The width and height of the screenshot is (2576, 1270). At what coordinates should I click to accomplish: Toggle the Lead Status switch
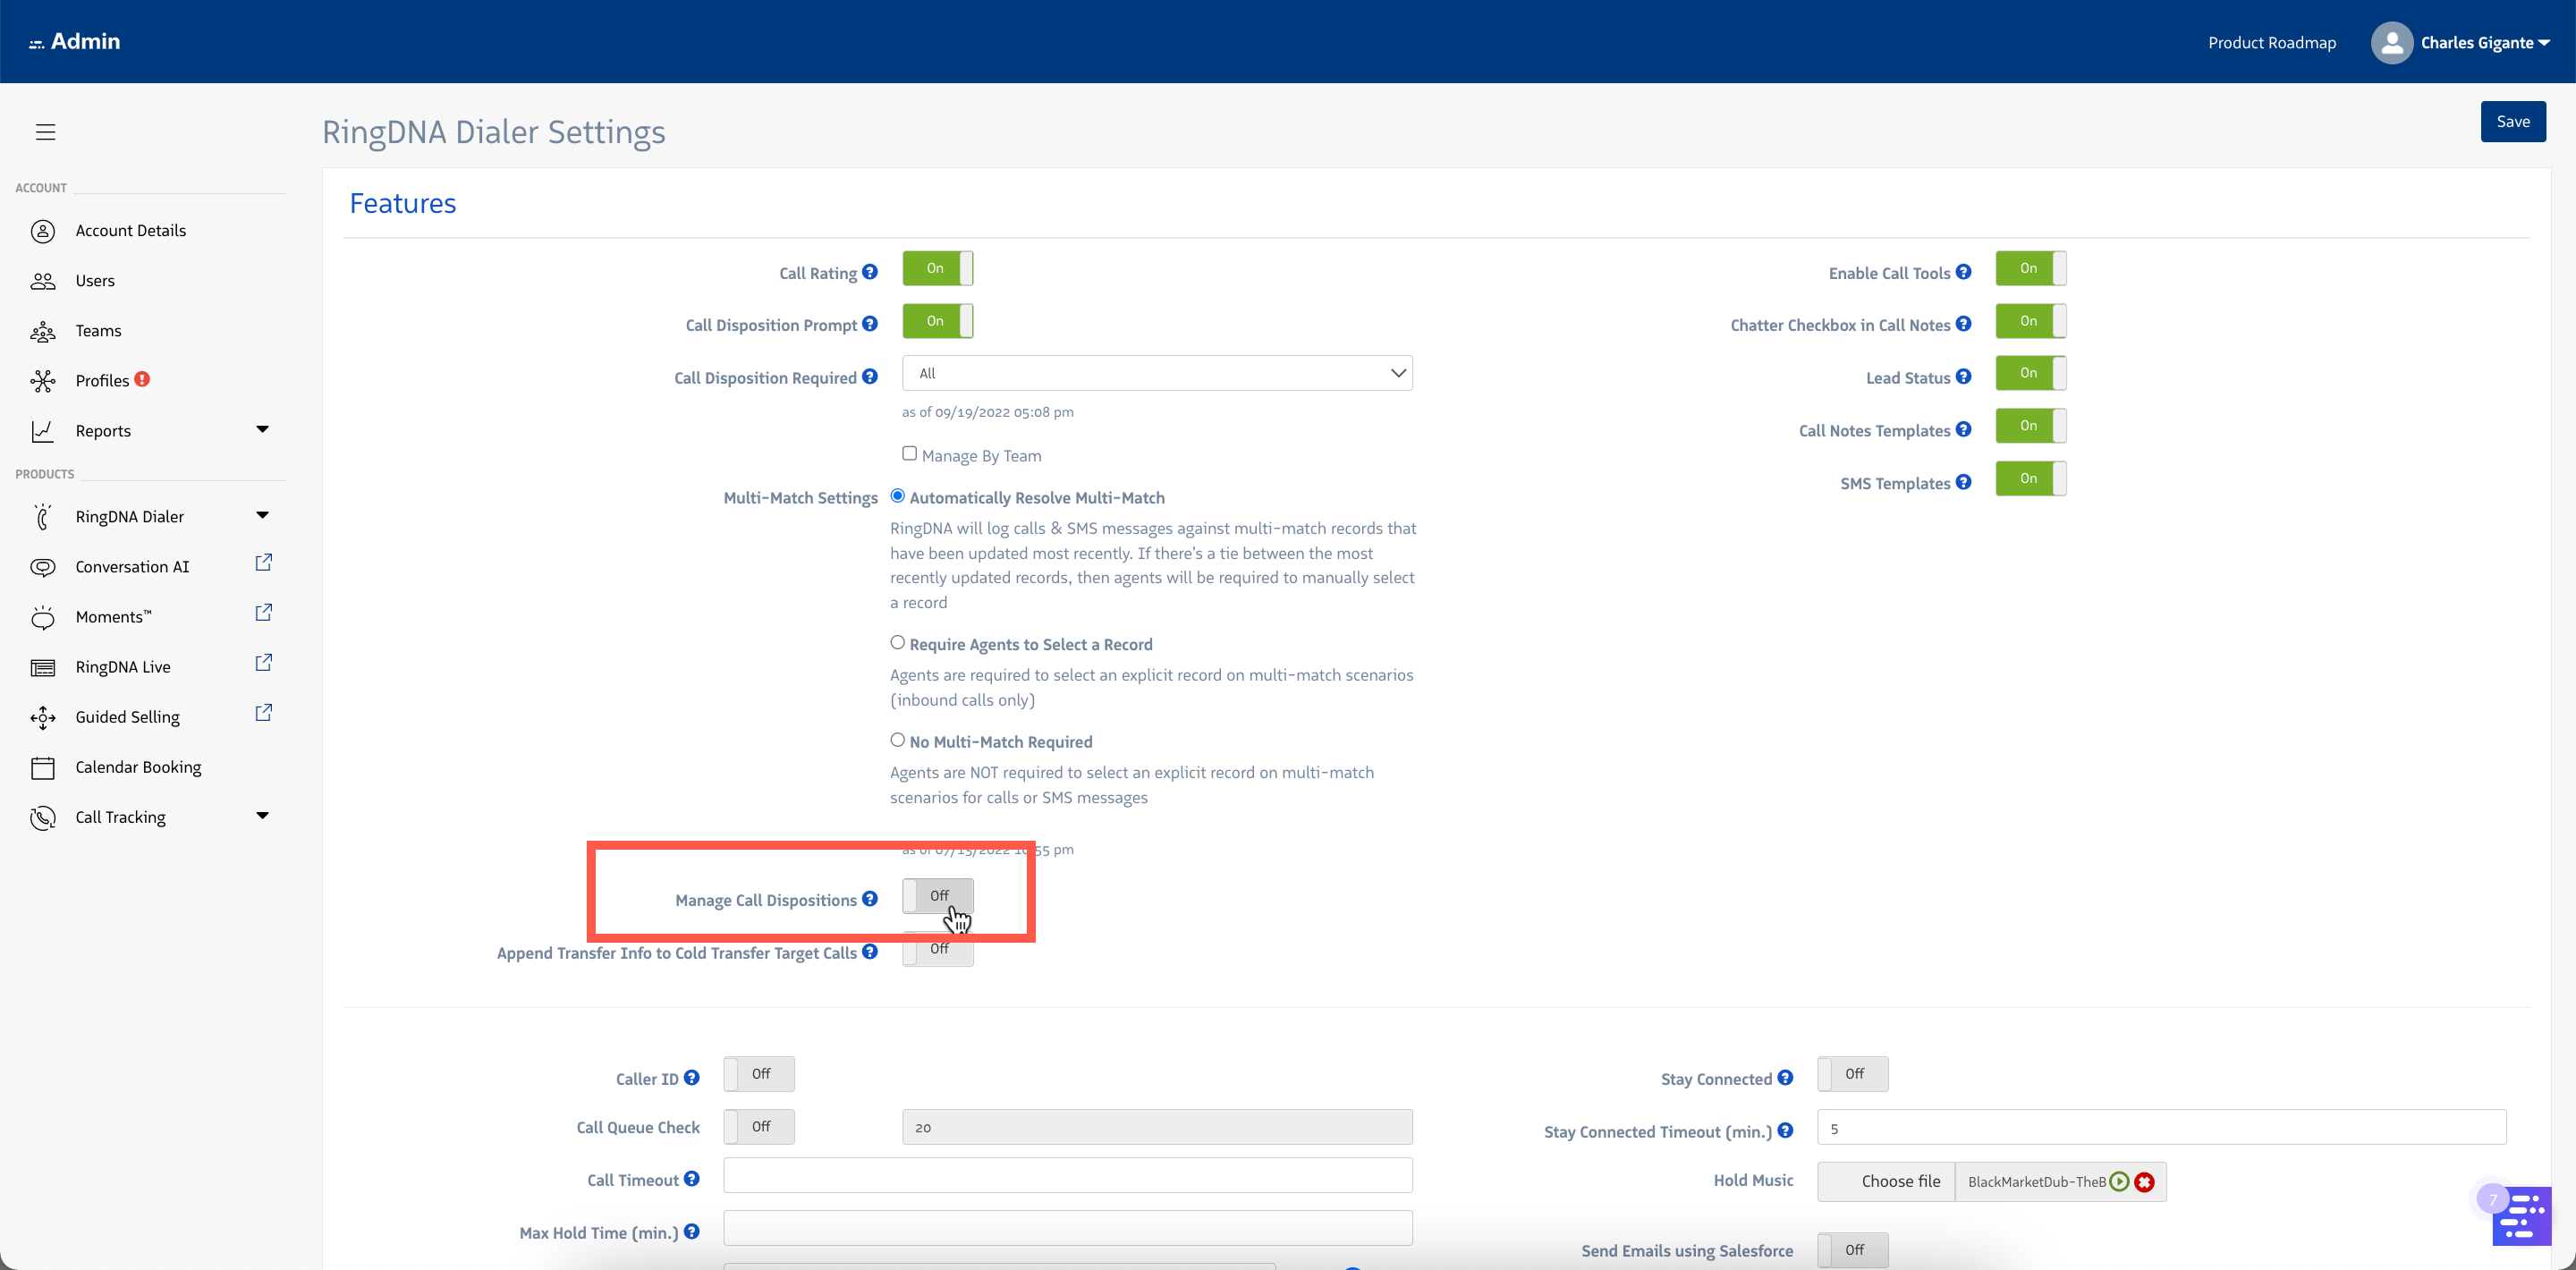[2030, 373]
